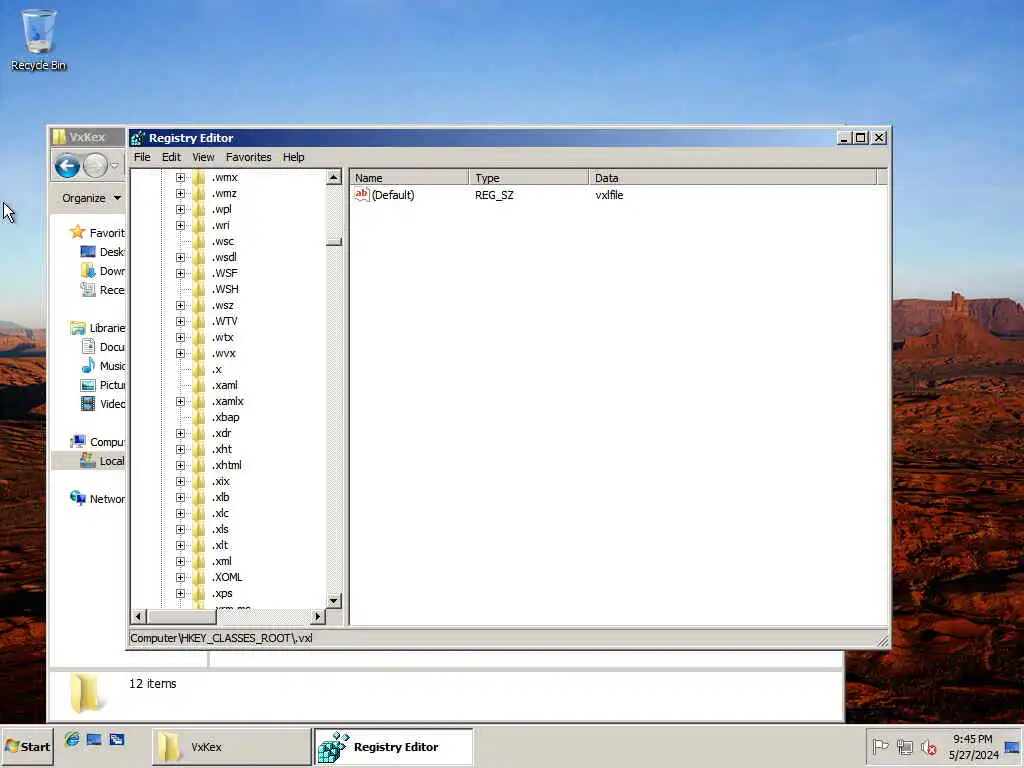Click the Registry Editor taskbar button

tap(394, 746)
